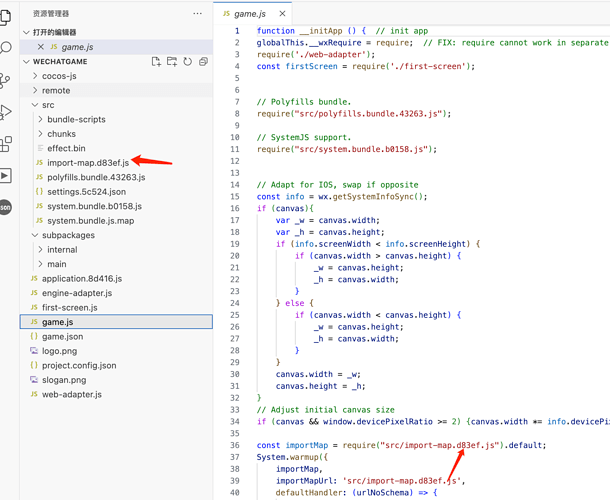Open the Search icon in activity bar
The image size is (610, 500).
pos(5,48)
